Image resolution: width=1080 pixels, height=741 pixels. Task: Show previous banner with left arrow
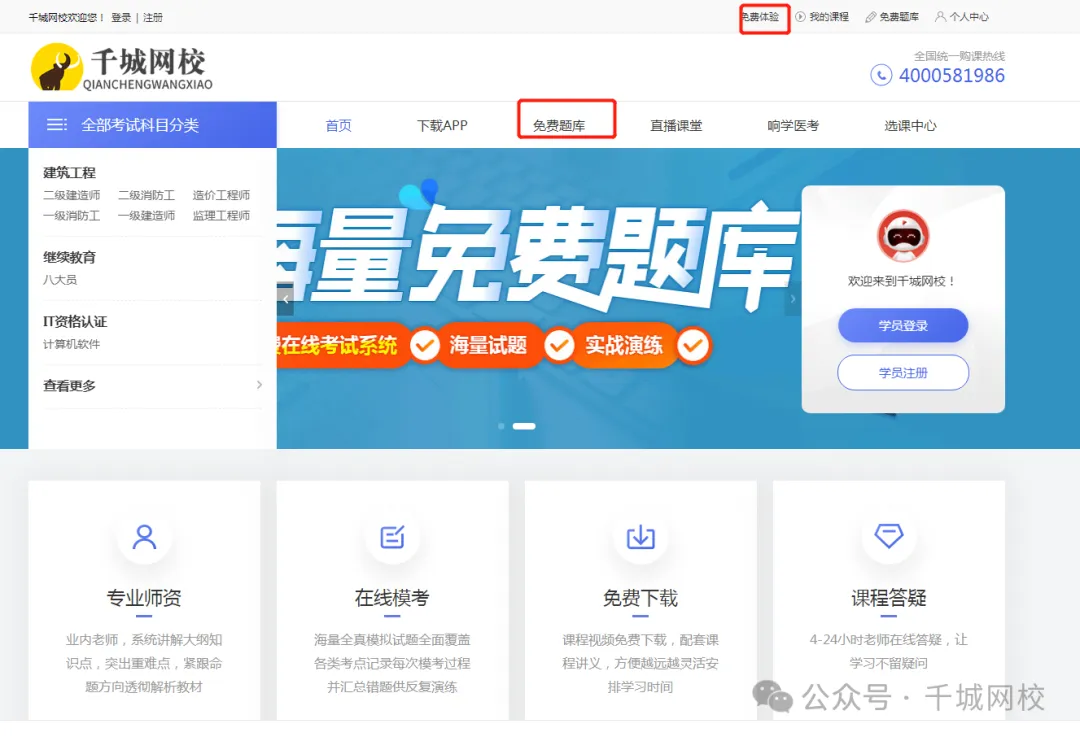point(285,300)
